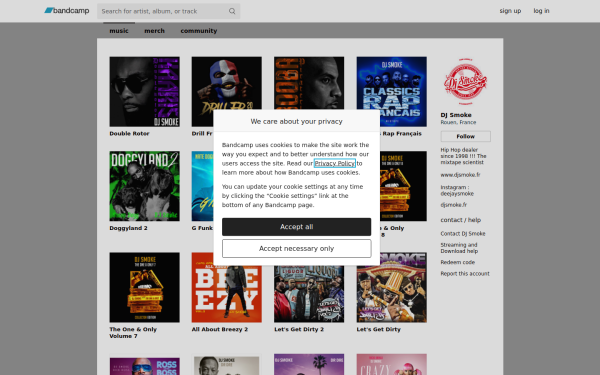Viewport: 600px width, 375px height.
Task: Click the DJ Smoke red logo image
Action: 465,82
